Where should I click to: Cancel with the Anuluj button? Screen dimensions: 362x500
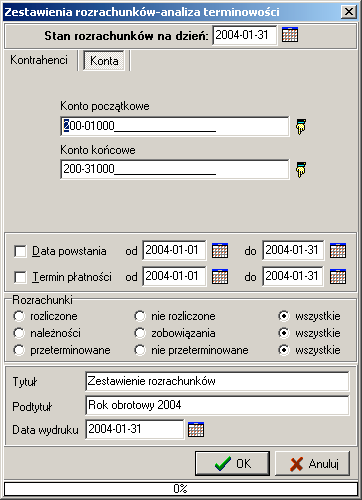[x=313, y=463]
